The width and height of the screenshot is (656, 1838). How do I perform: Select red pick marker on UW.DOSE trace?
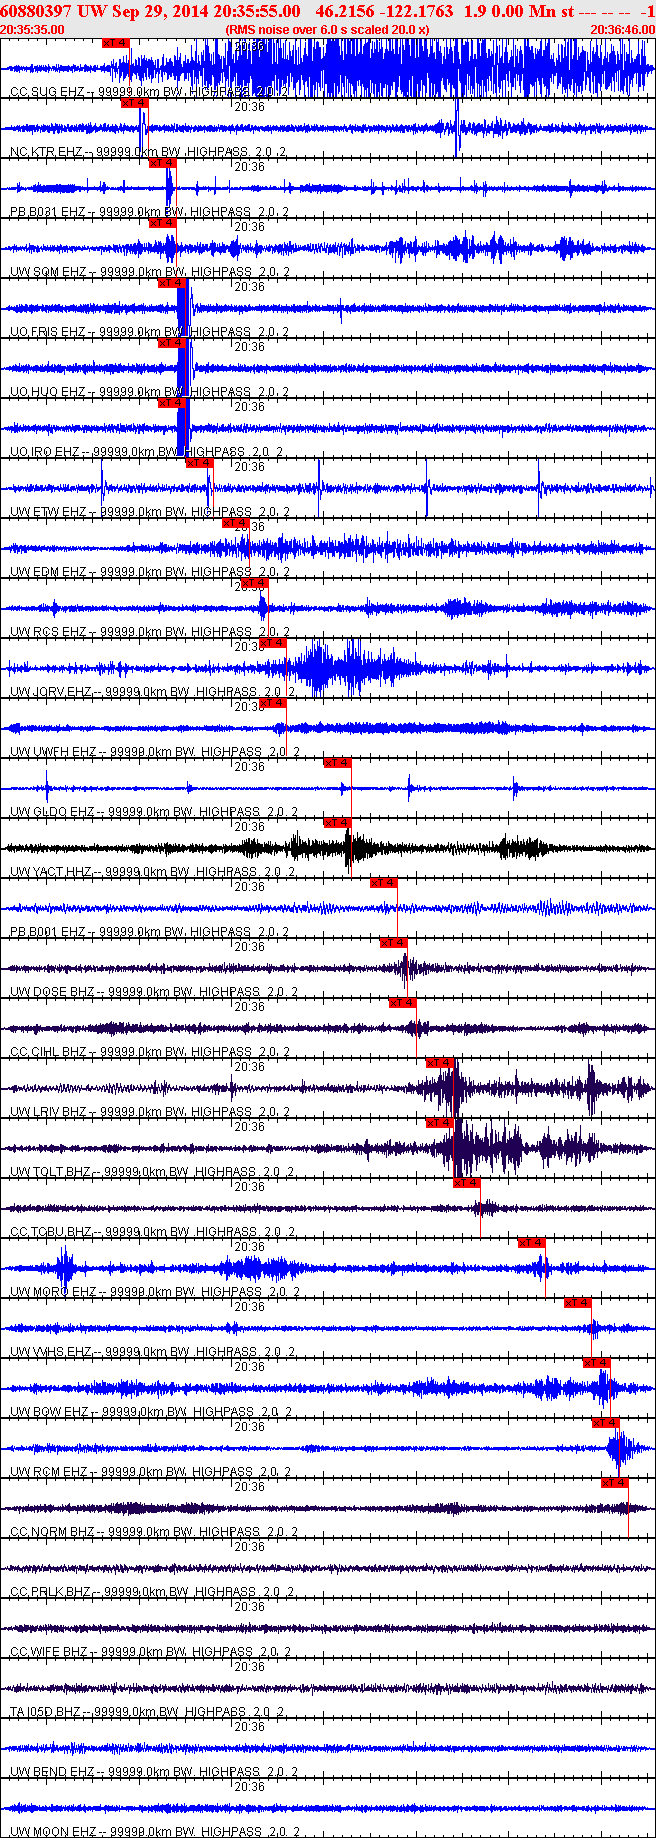pos(393,943)
